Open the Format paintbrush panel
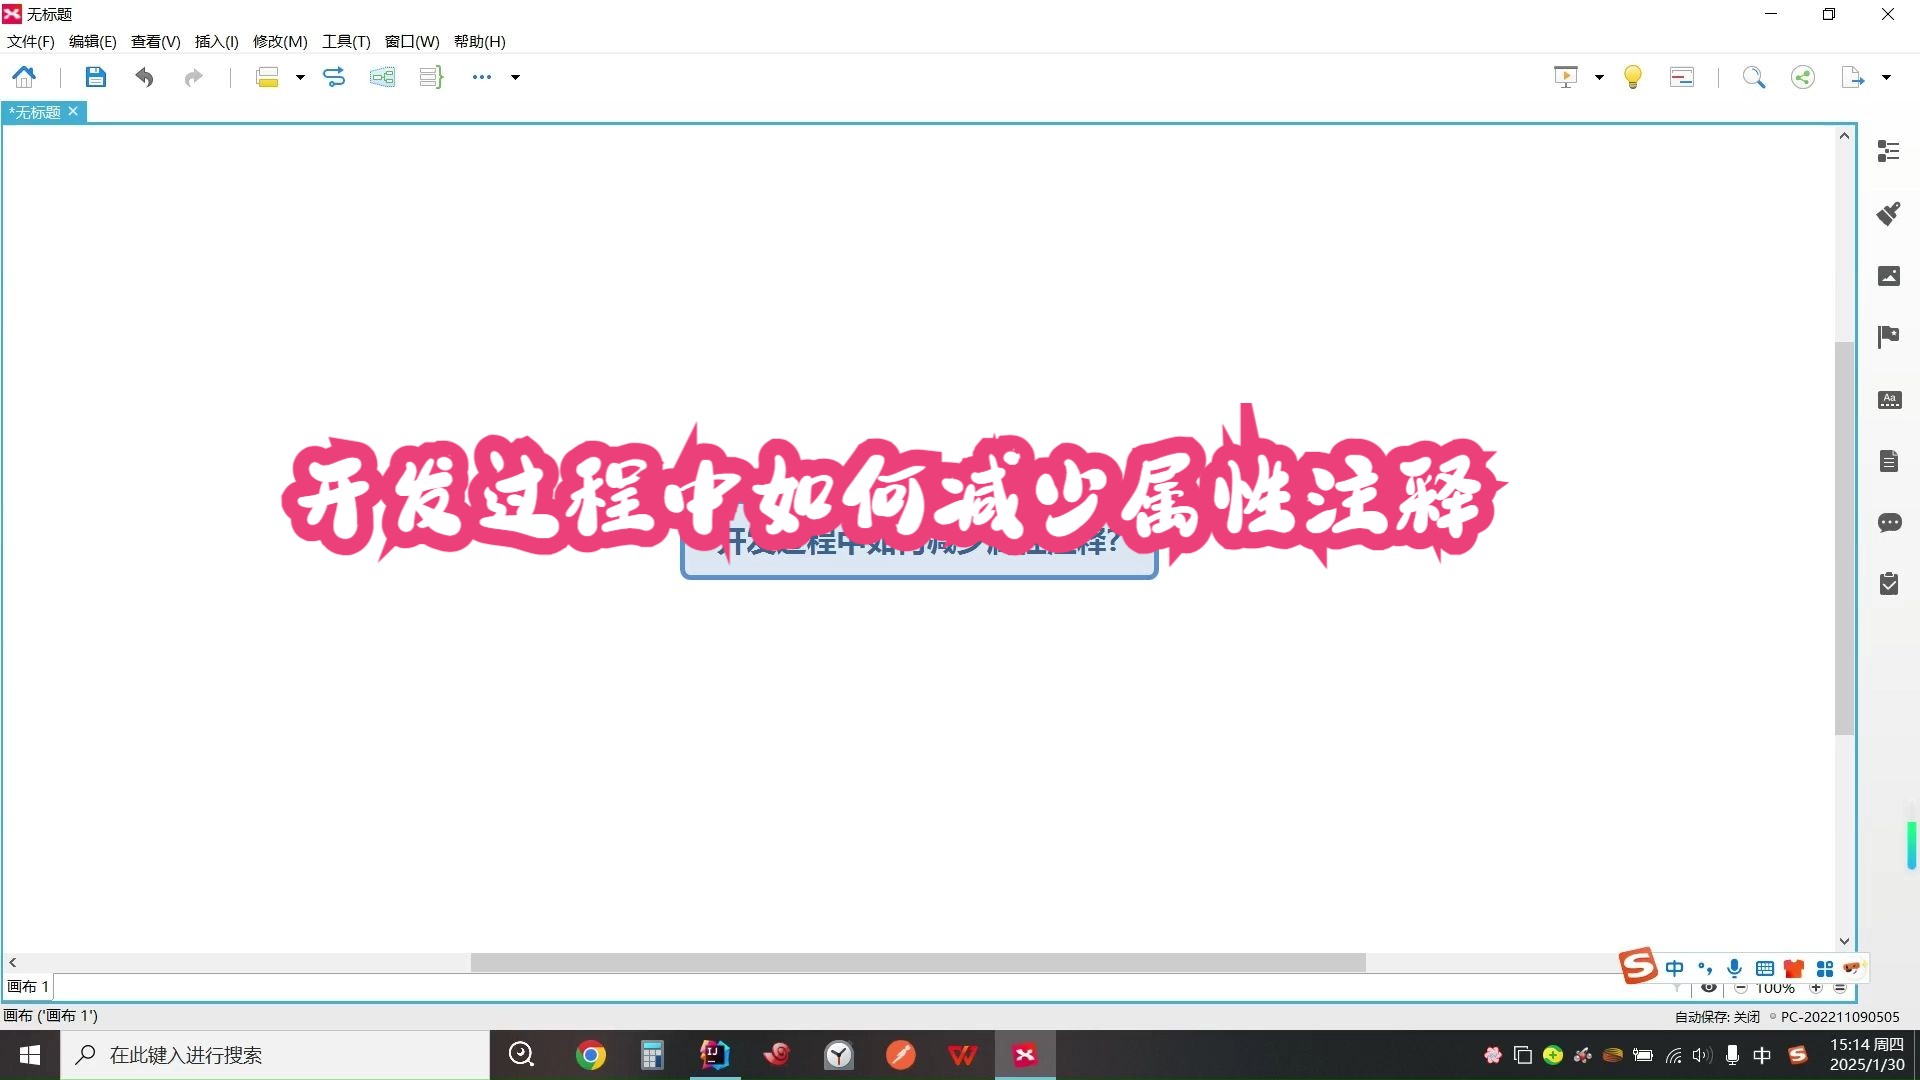 click(x=1888, y=213)
